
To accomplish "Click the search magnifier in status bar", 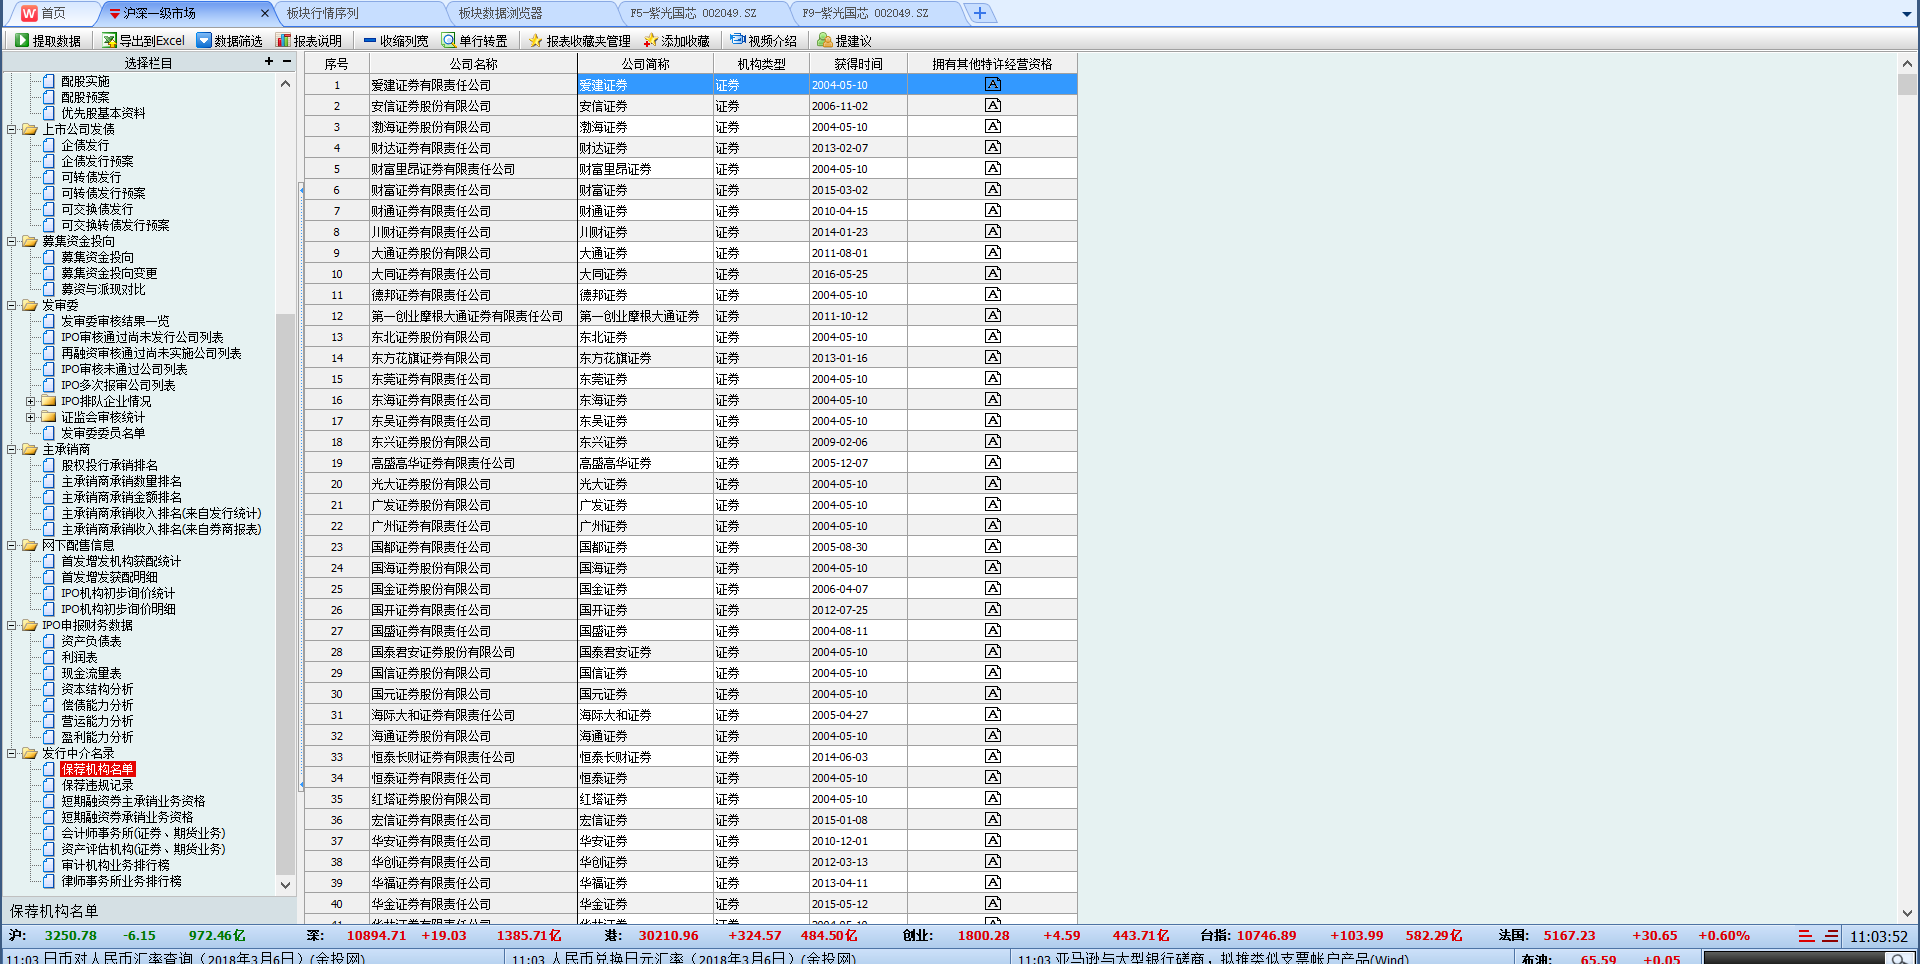I will point(1897,959).
